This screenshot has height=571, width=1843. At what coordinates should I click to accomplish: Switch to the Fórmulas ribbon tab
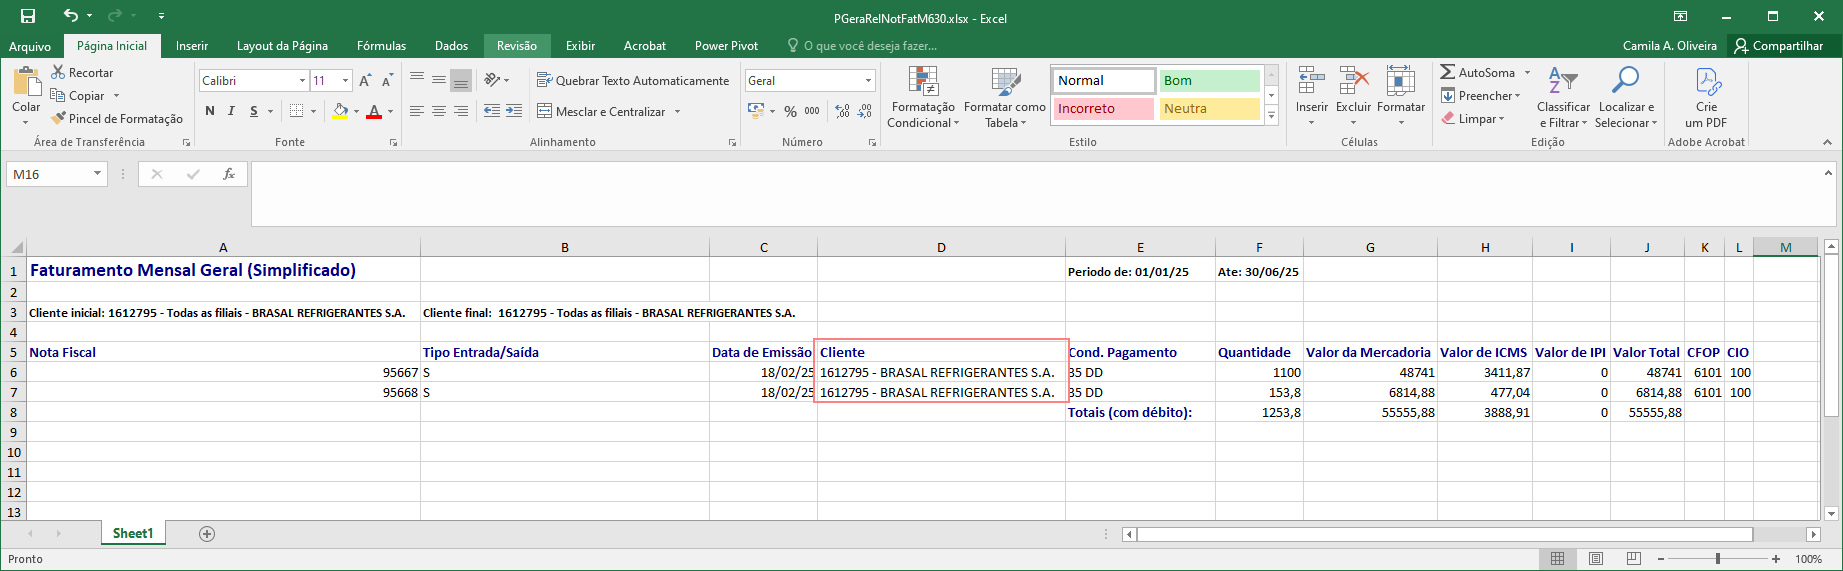[381, 46]
